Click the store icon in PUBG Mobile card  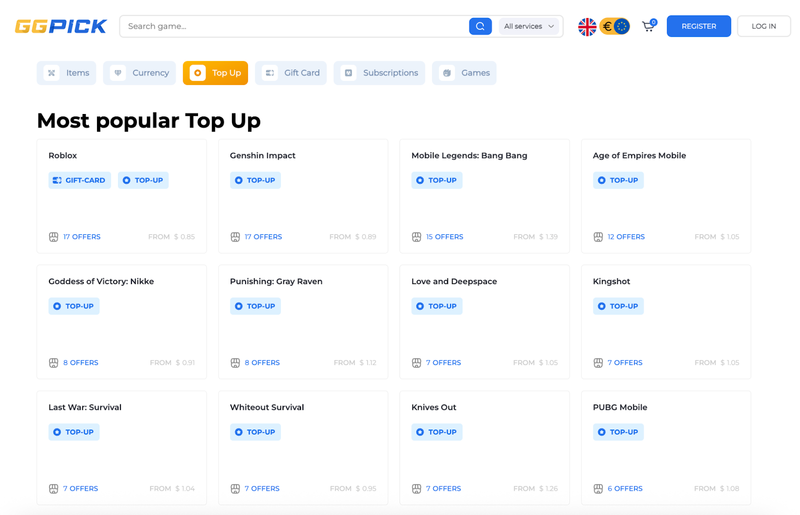point(598,489)
